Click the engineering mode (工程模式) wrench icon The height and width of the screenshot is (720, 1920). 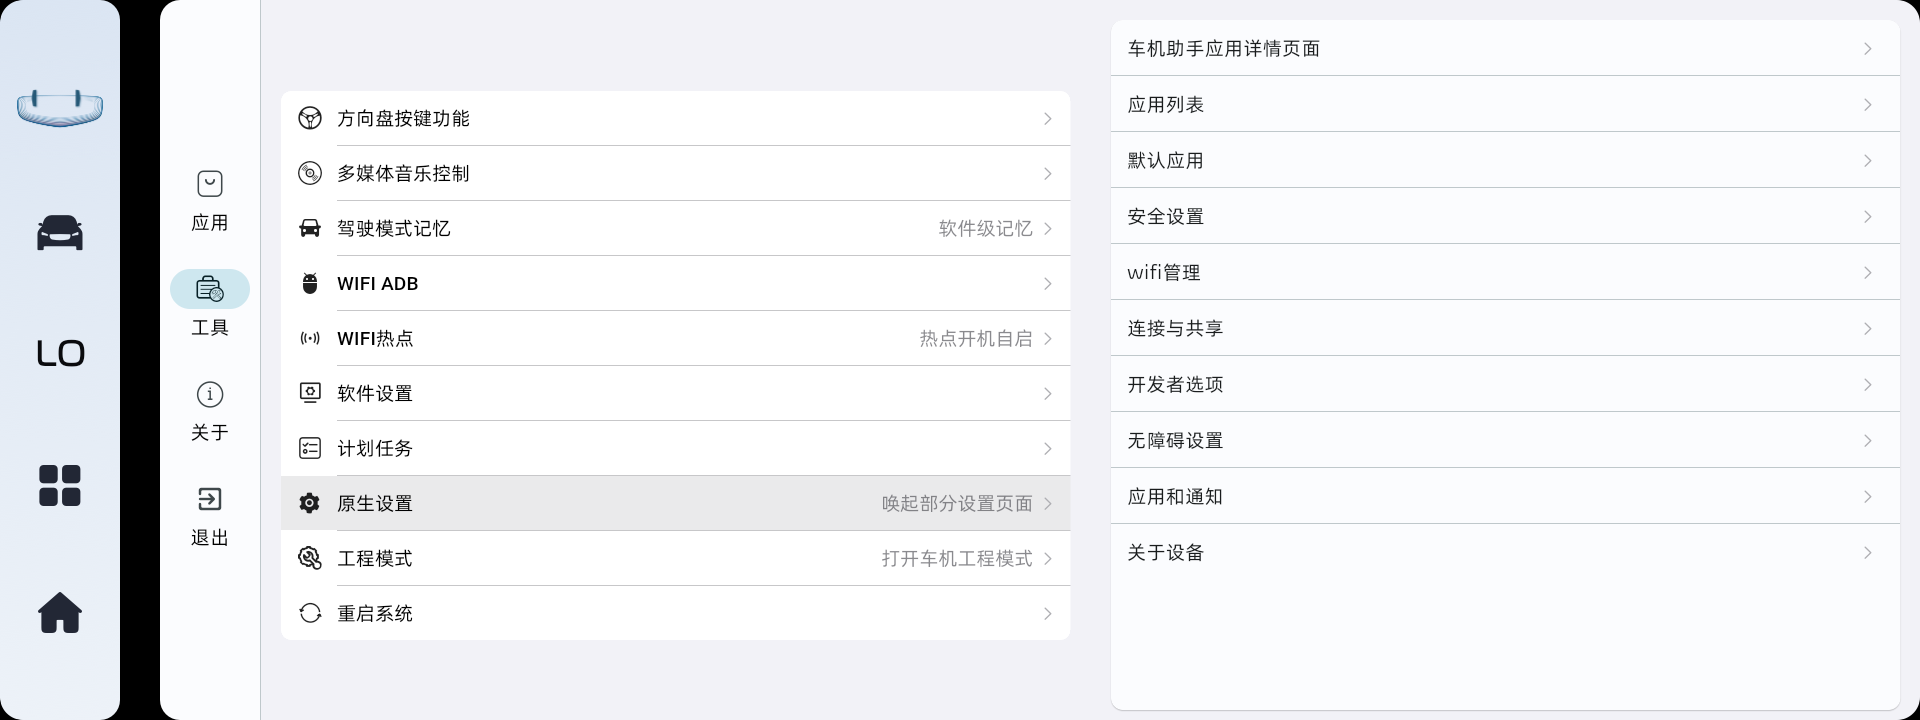click(310, 558)
